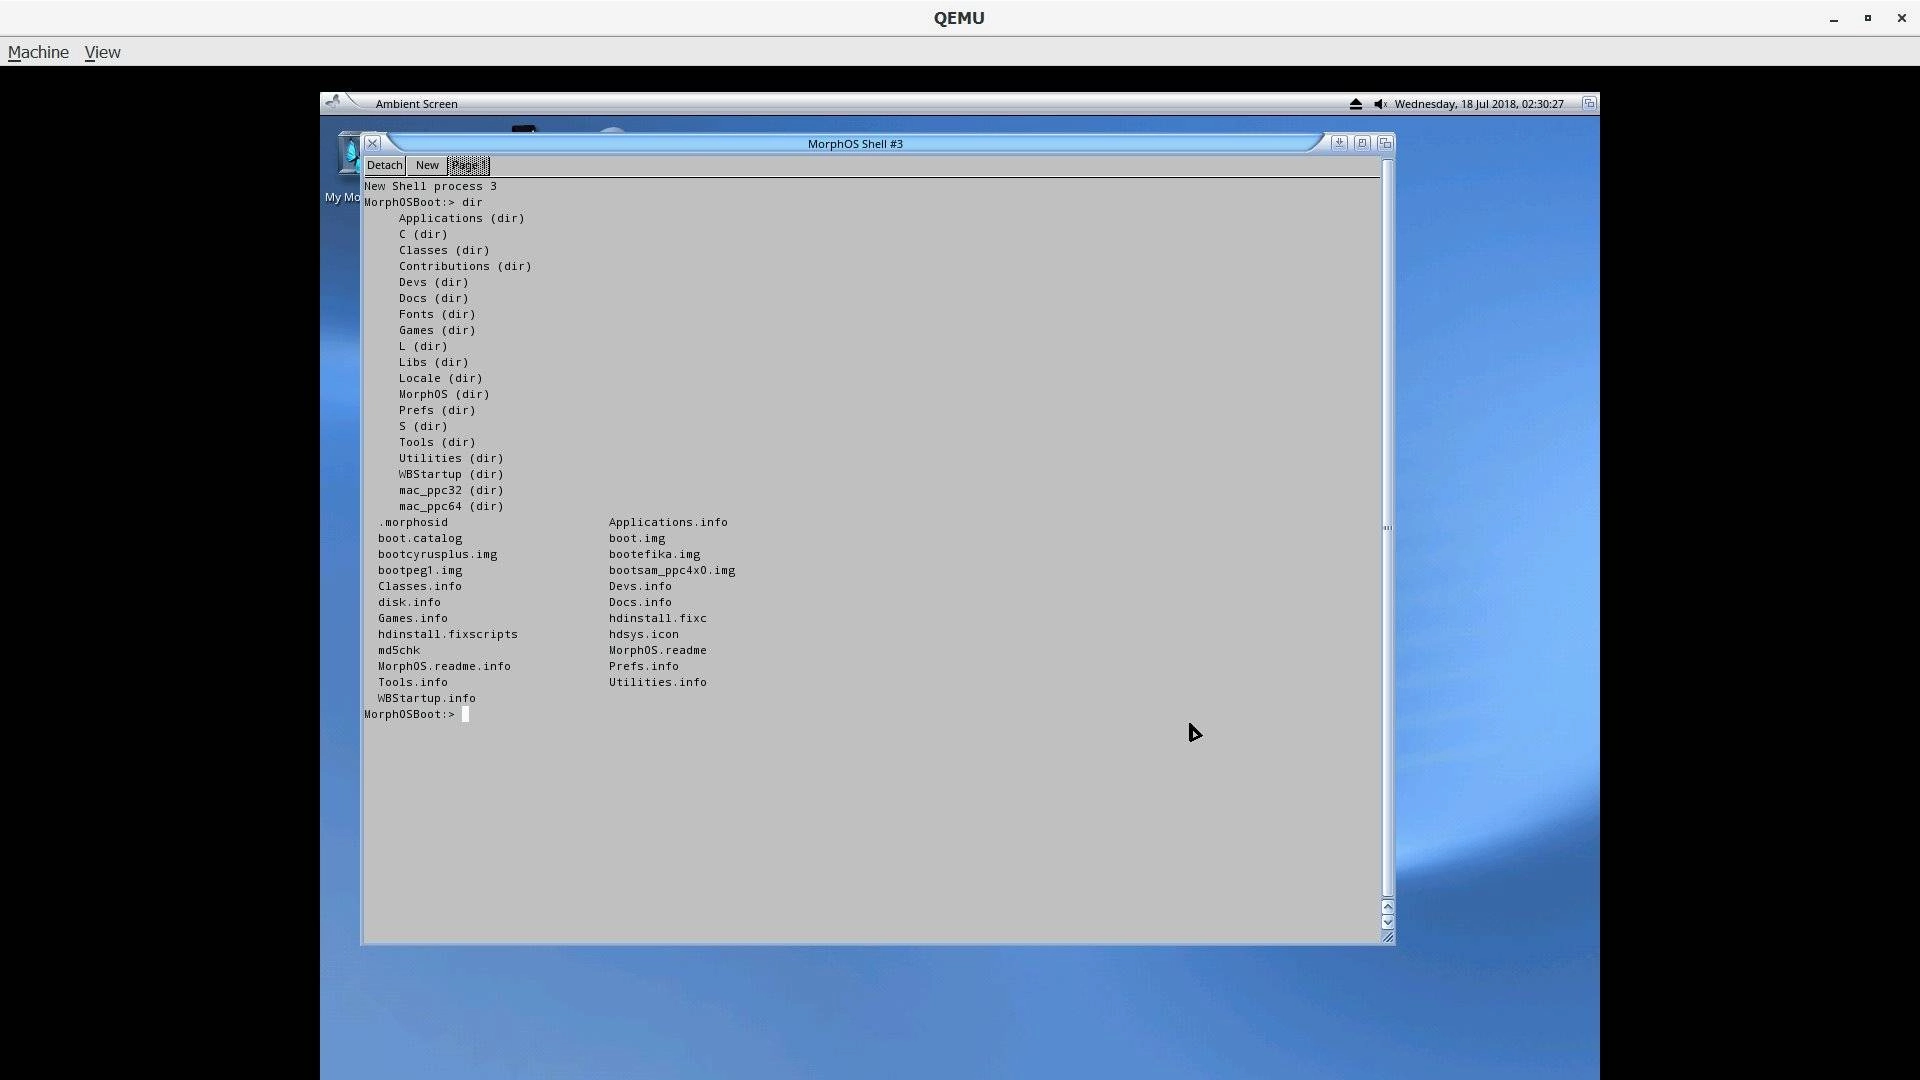Click the shell prompt cursor line
The width and height of the screenshot is (1920, 1080).
[416, 714]
